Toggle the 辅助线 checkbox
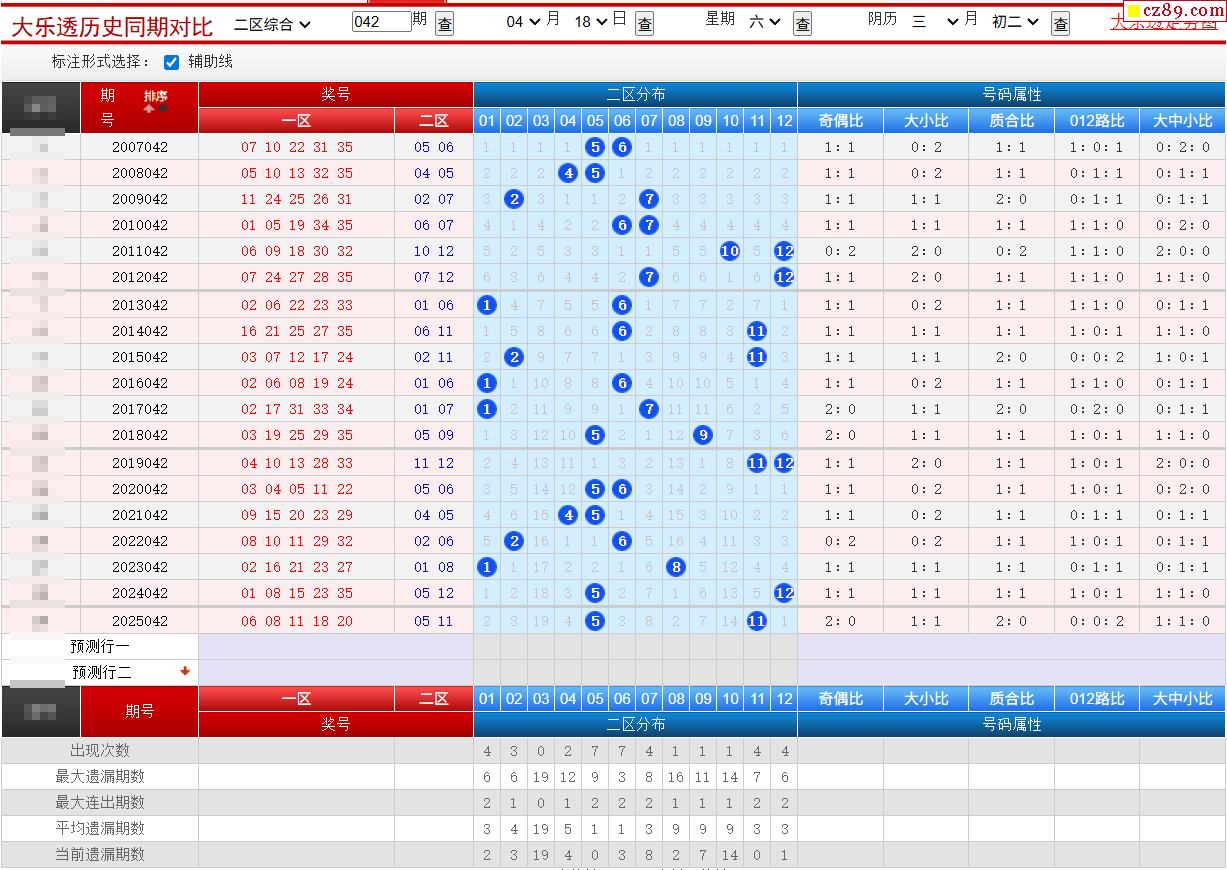This screenshot has height=870, width=1227. coord(171,62)
